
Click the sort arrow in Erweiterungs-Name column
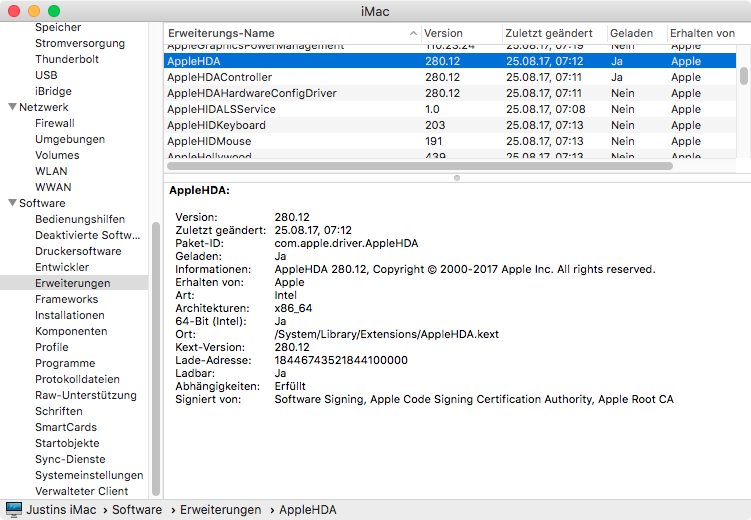(x=414, y=34)
